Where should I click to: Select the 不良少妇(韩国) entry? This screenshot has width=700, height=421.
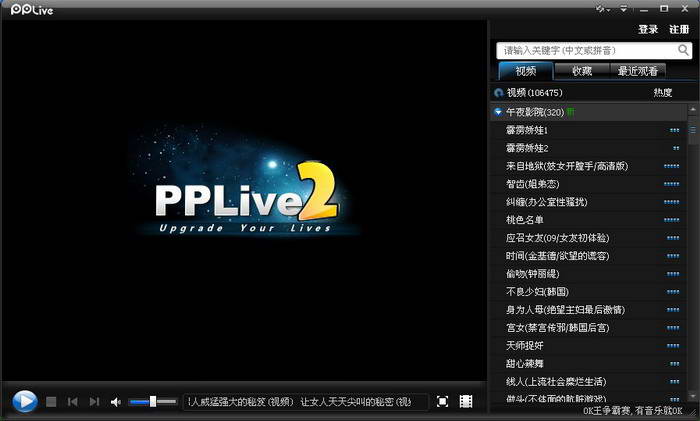pyautogui.click(x=588, y=292)
